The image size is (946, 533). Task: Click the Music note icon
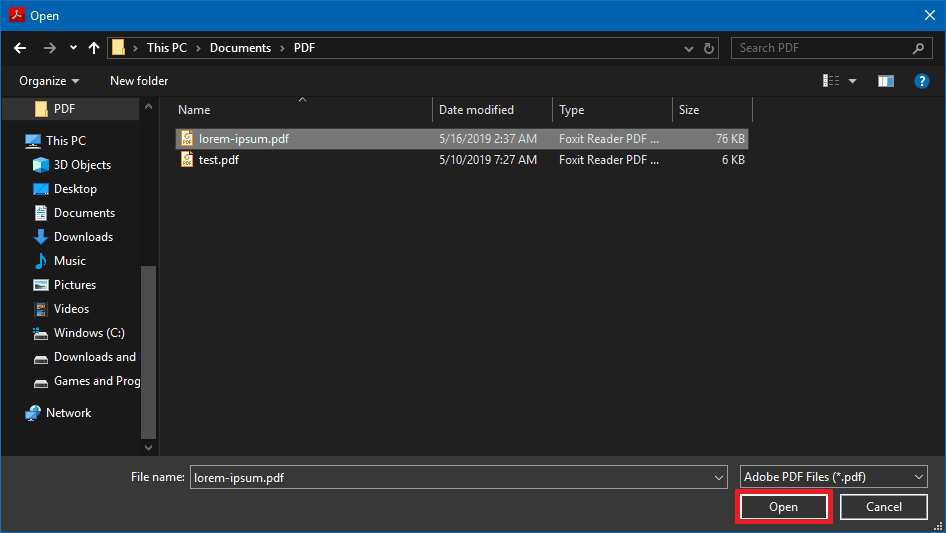(40, 261)
